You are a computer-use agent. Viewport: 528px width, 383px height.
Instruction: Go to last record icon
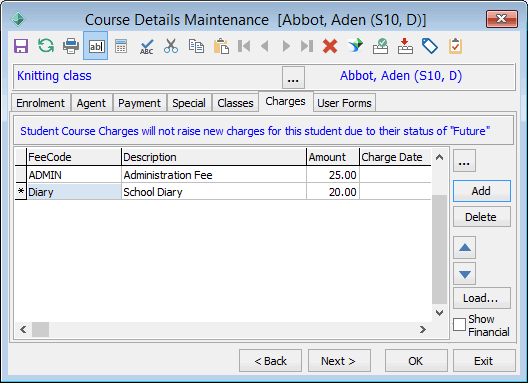tap(307, 46)
